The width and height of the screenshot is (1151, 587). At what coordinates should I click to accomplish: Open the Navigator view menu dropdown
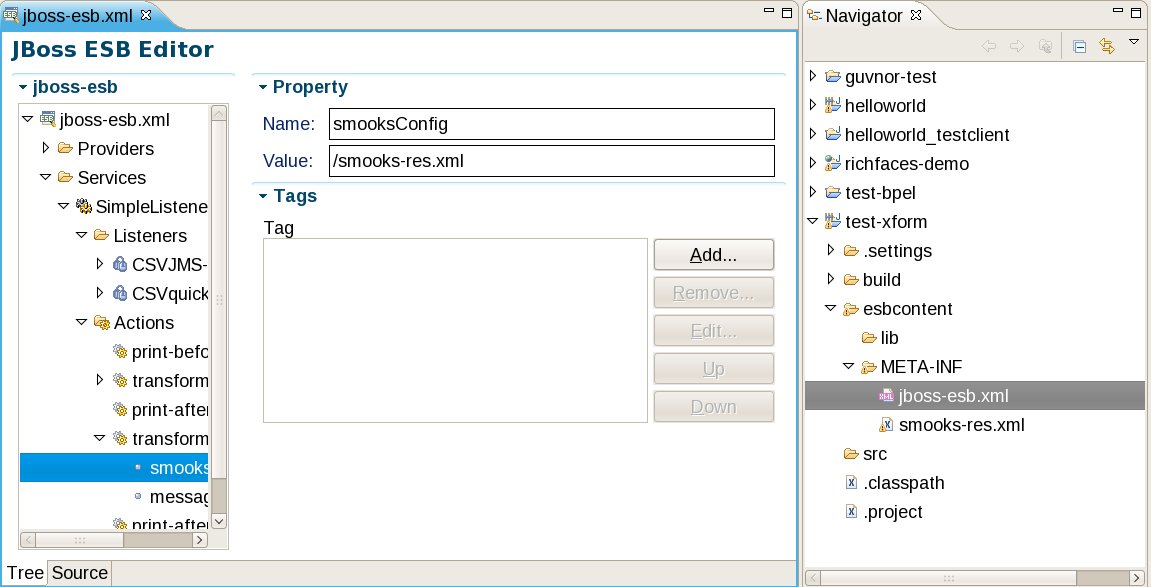(1134, 42)
